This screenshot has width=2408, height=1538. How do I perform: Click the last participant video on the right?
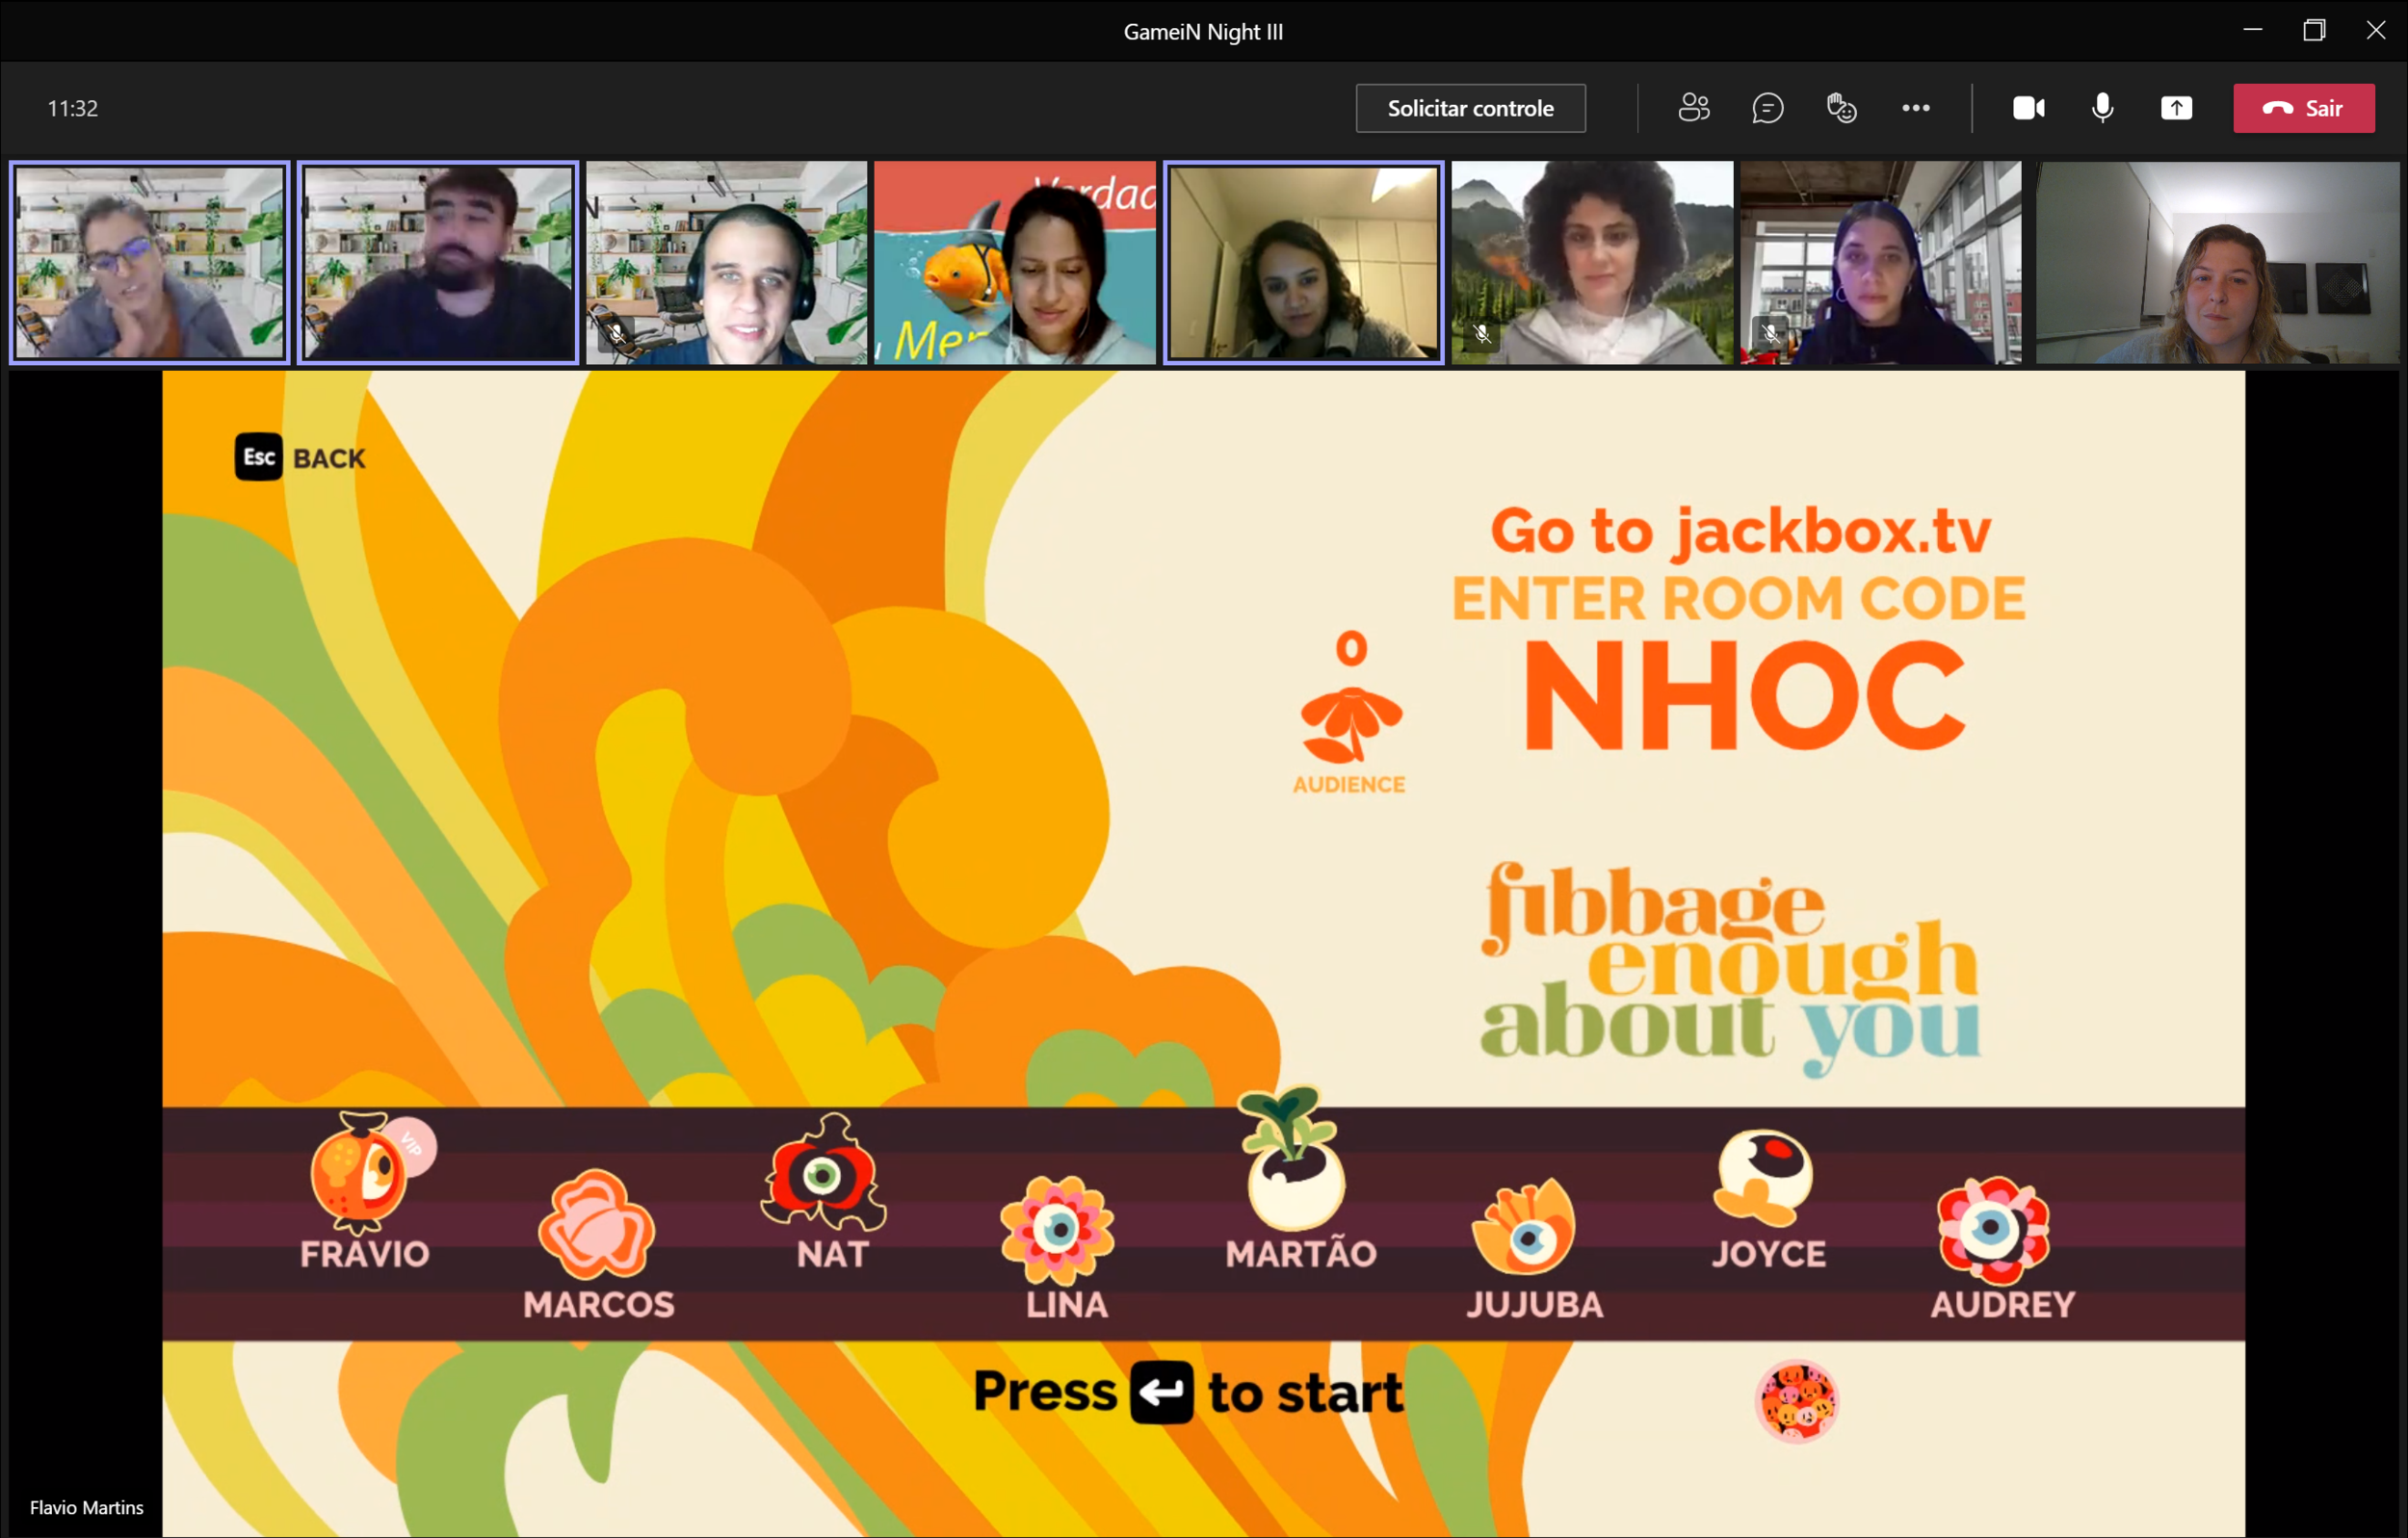click(x=2217, y=263)
